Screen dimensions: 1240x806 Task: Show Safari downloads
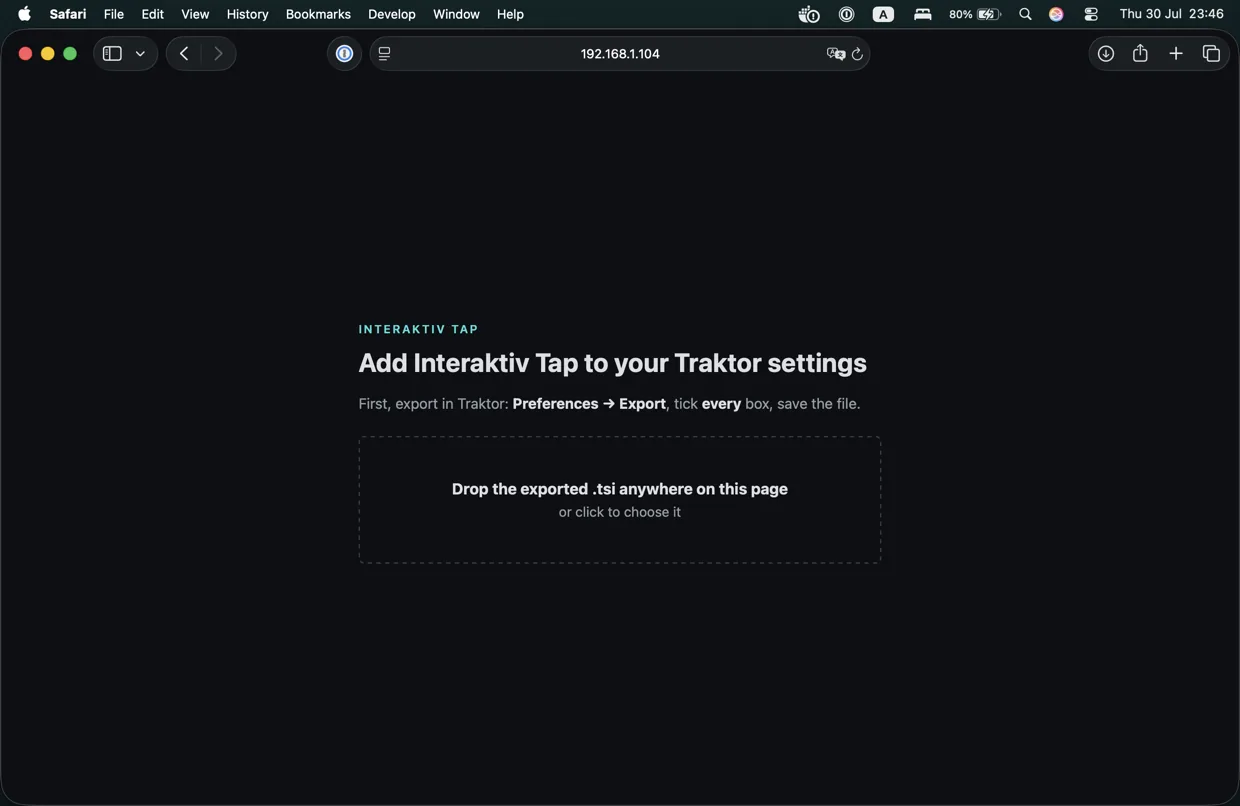coord(1106,54)
